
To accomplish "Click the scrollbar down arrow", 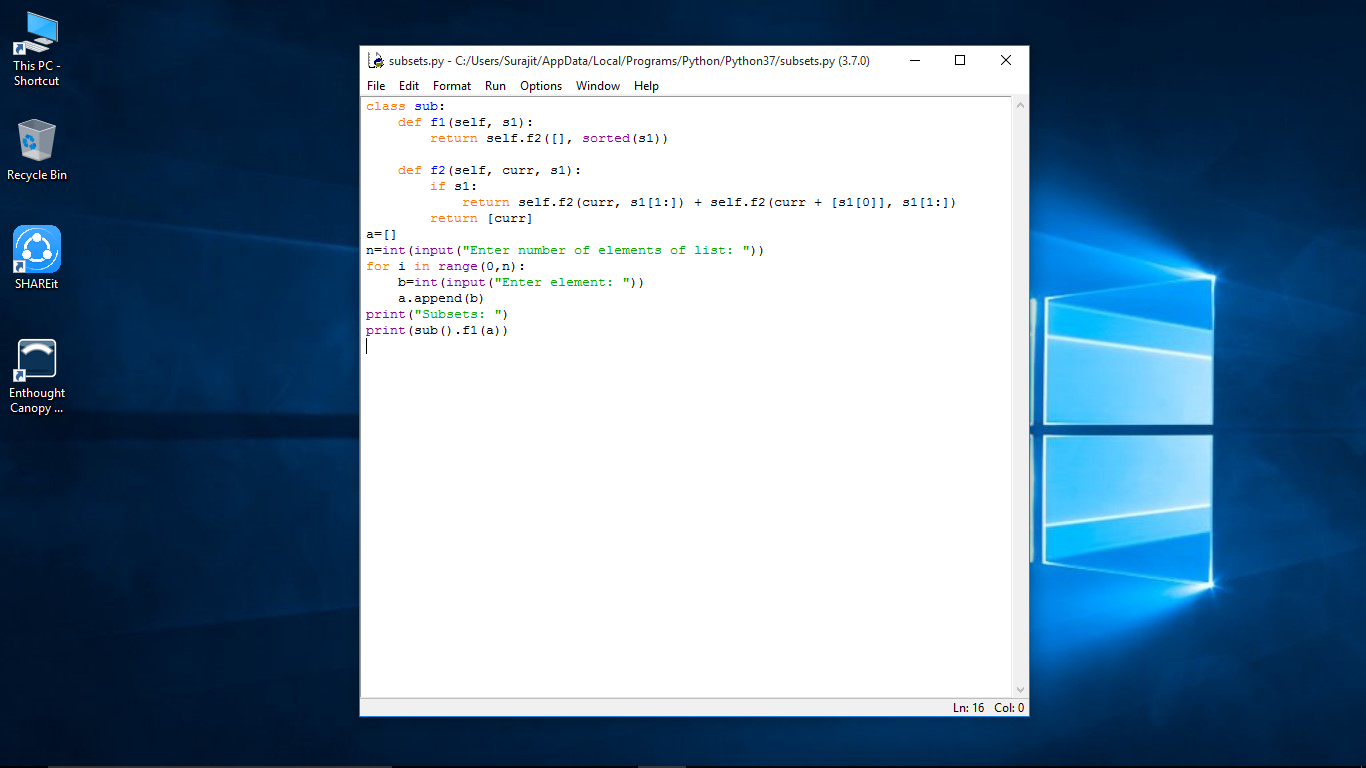I will click(x=1020, y=688).
